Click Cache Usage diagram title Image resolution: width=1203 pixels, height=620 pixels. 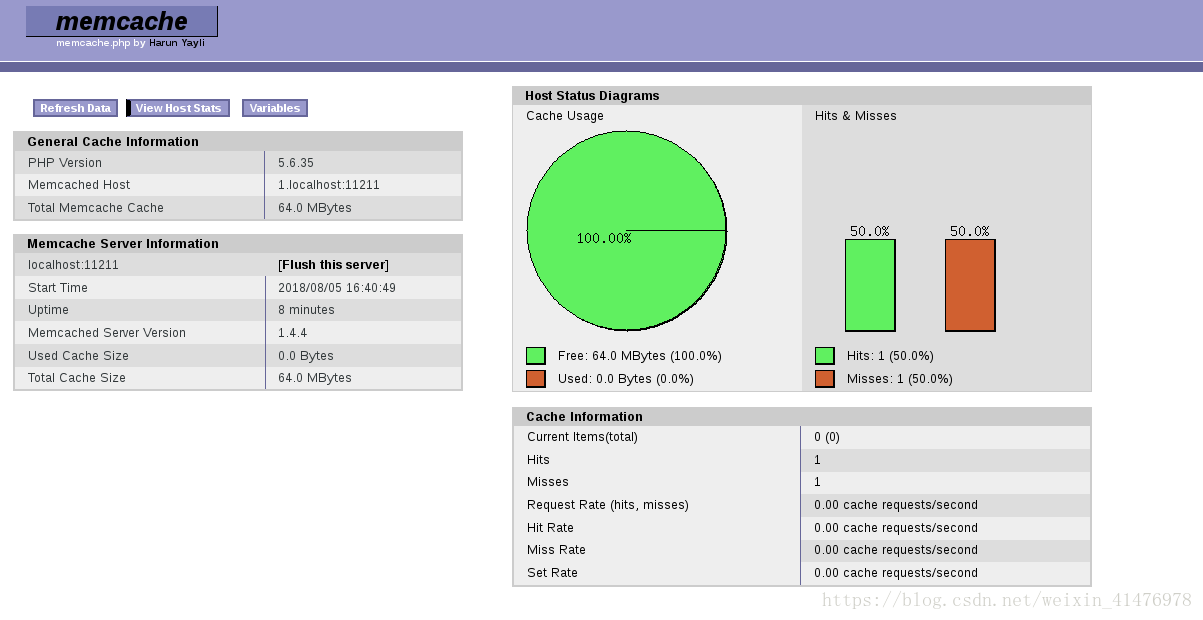[565, 116]
